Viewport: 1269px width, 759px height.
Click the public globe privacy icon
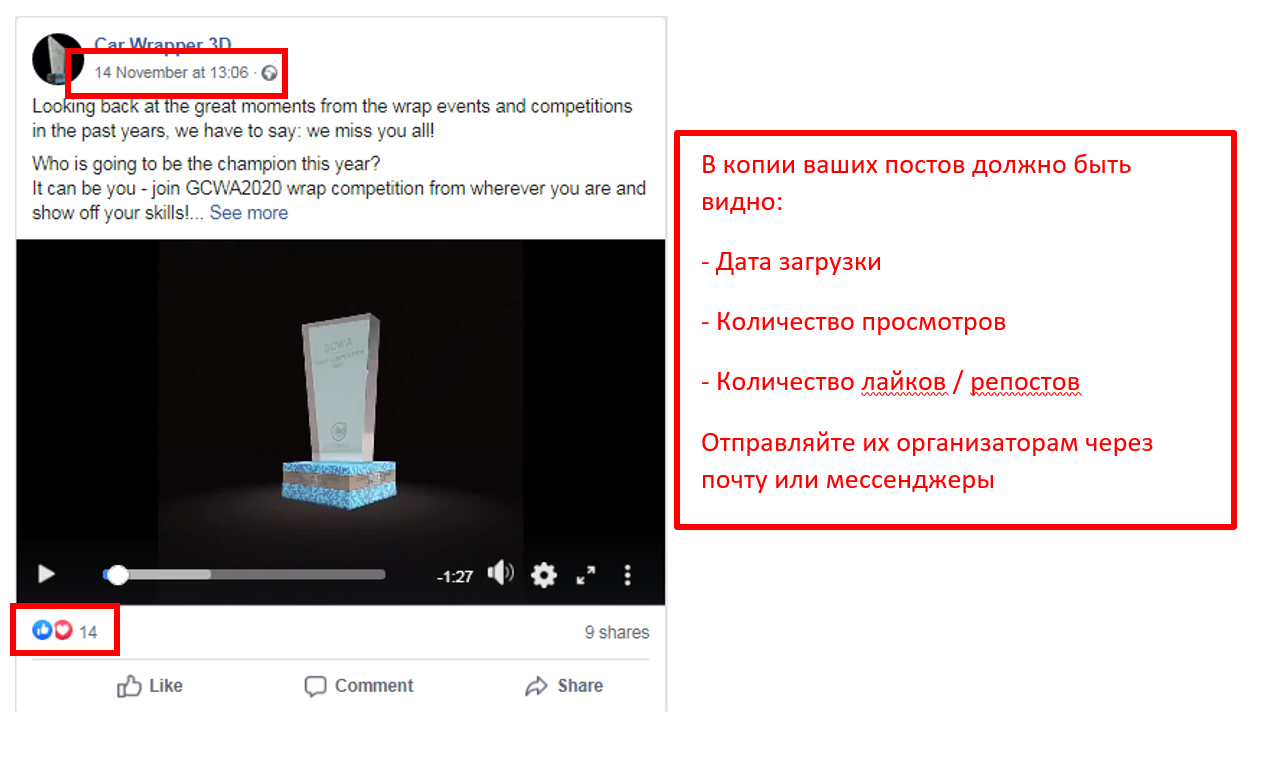[x=269, y=72]
